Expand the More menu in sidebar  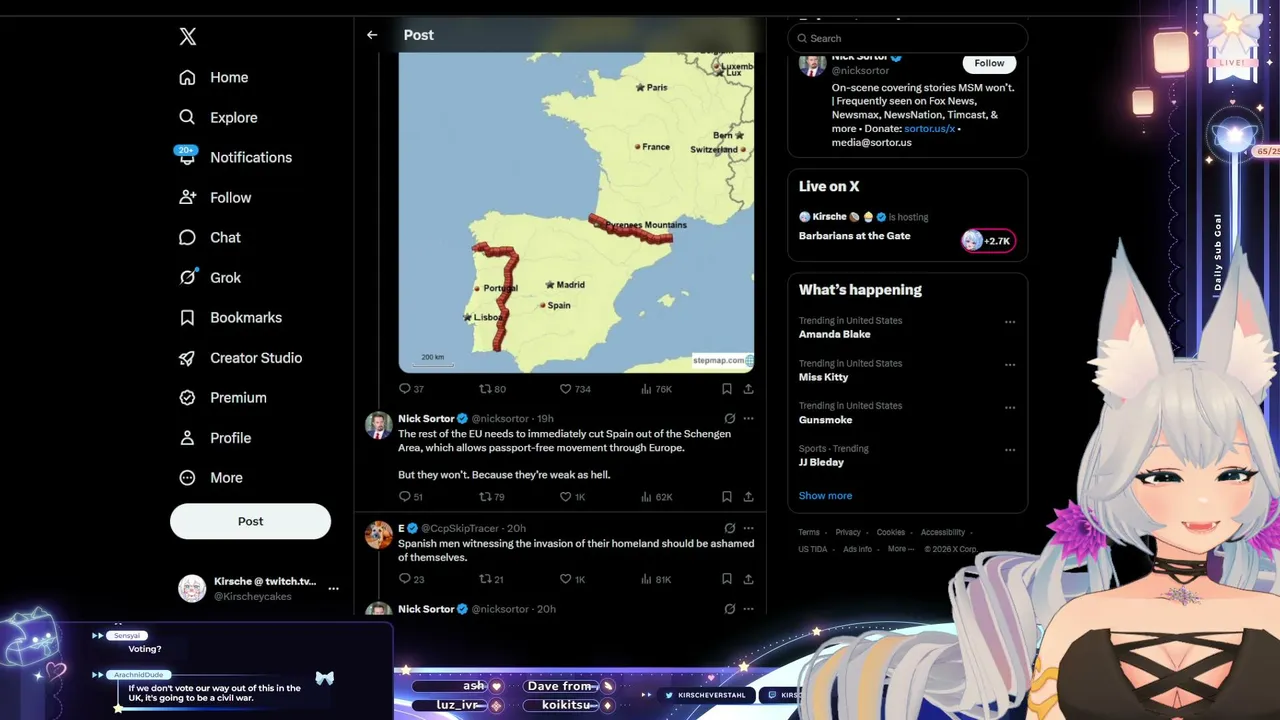coord(211,478)
